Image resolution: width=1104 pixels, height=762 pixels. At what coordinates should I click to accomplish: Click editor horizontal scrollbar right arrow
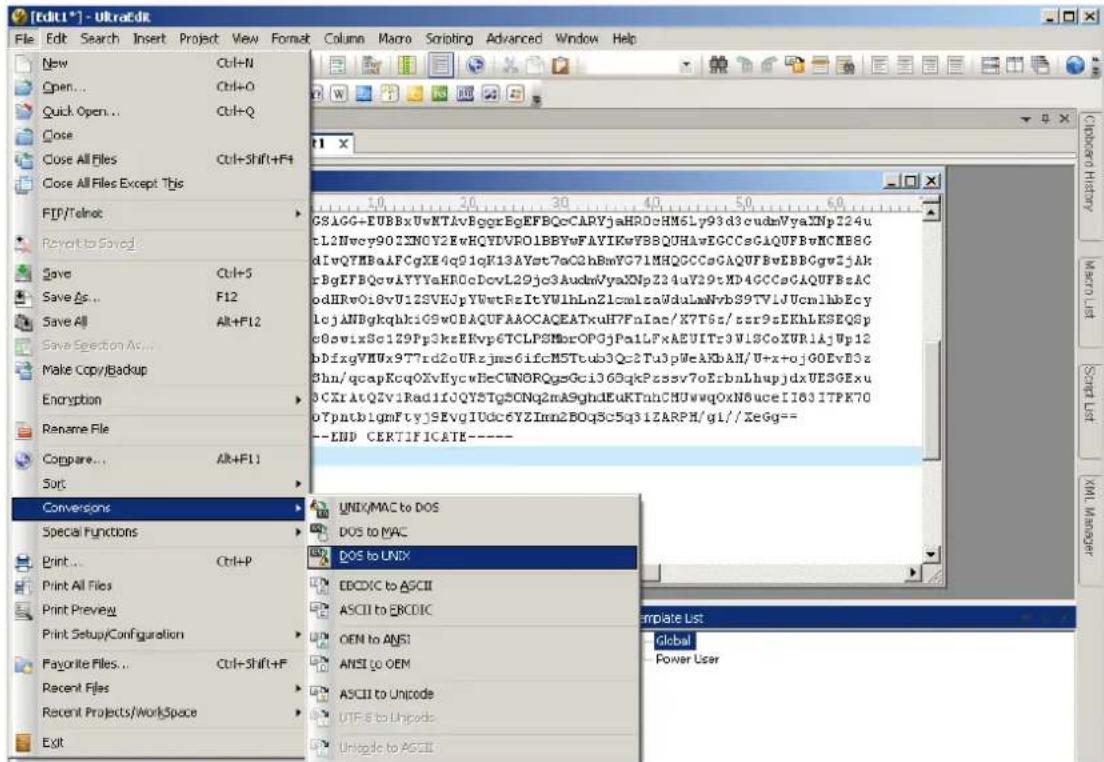[x=912, y=573]
